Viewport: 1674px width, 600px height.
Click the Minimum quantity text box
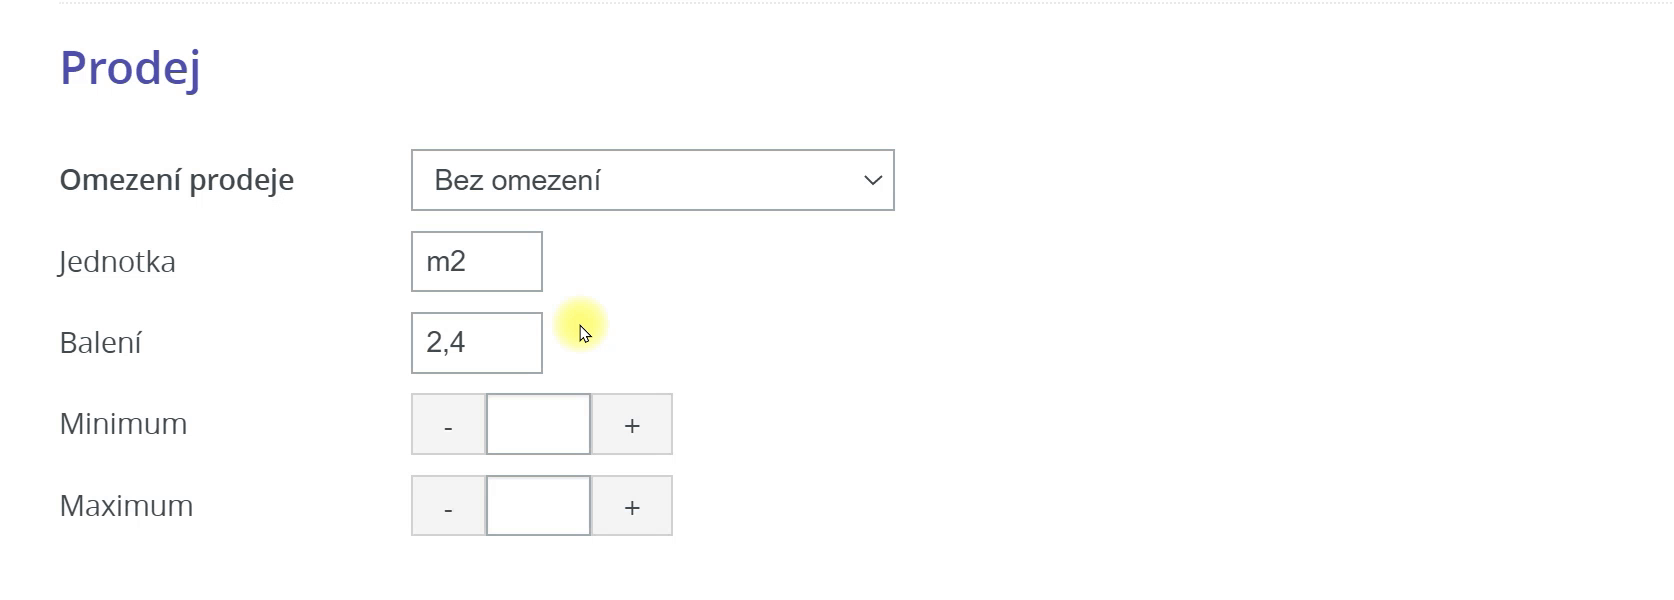coord(538,425)
